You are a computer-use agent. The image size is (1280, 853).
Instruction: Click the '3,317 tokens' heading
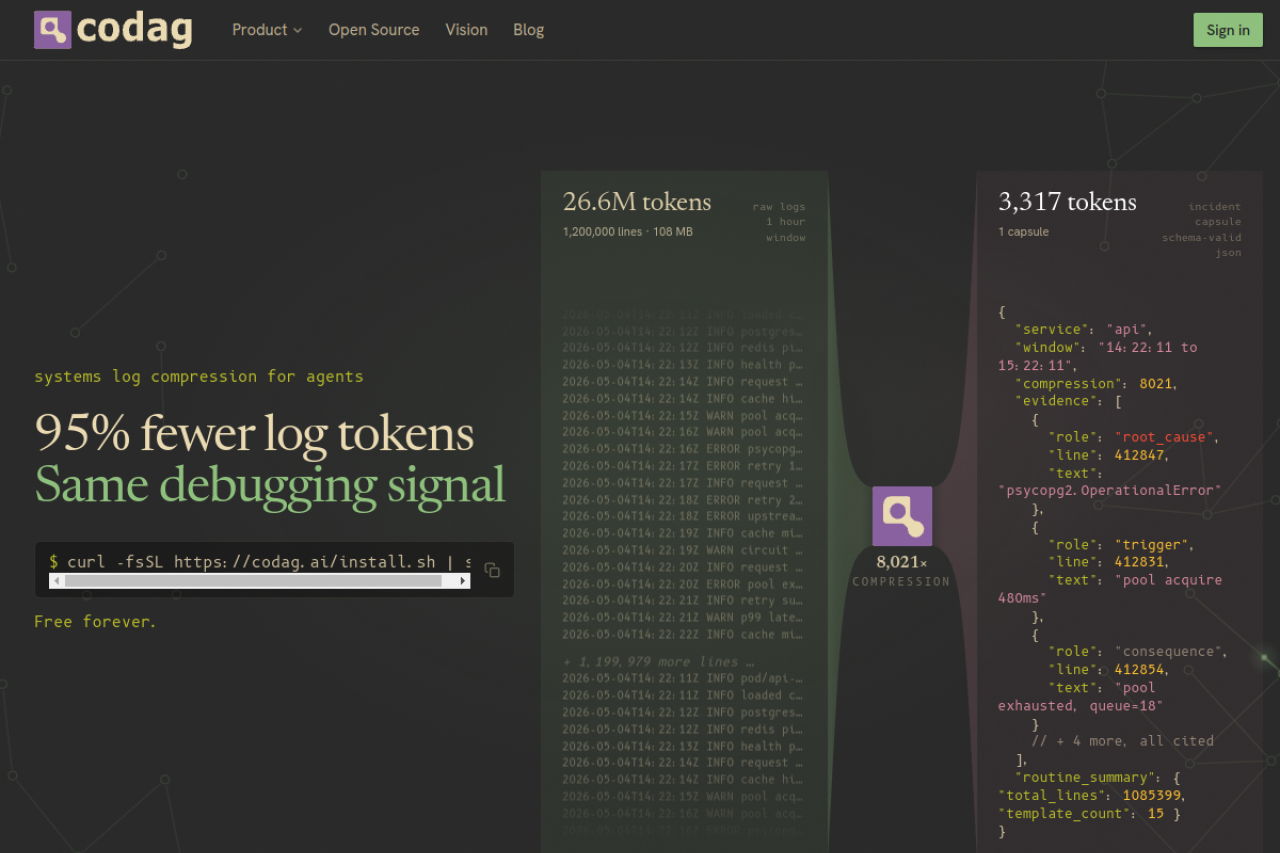click(x=1067, y=202)
